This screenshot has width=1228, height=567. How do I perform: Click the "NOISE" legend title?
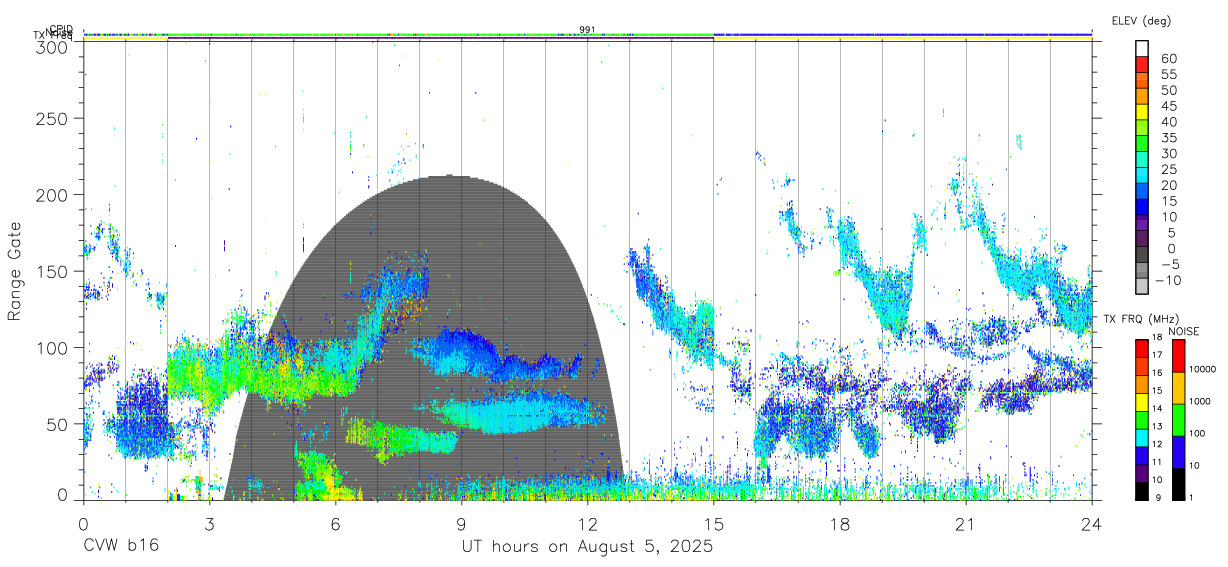[1186, 331]
